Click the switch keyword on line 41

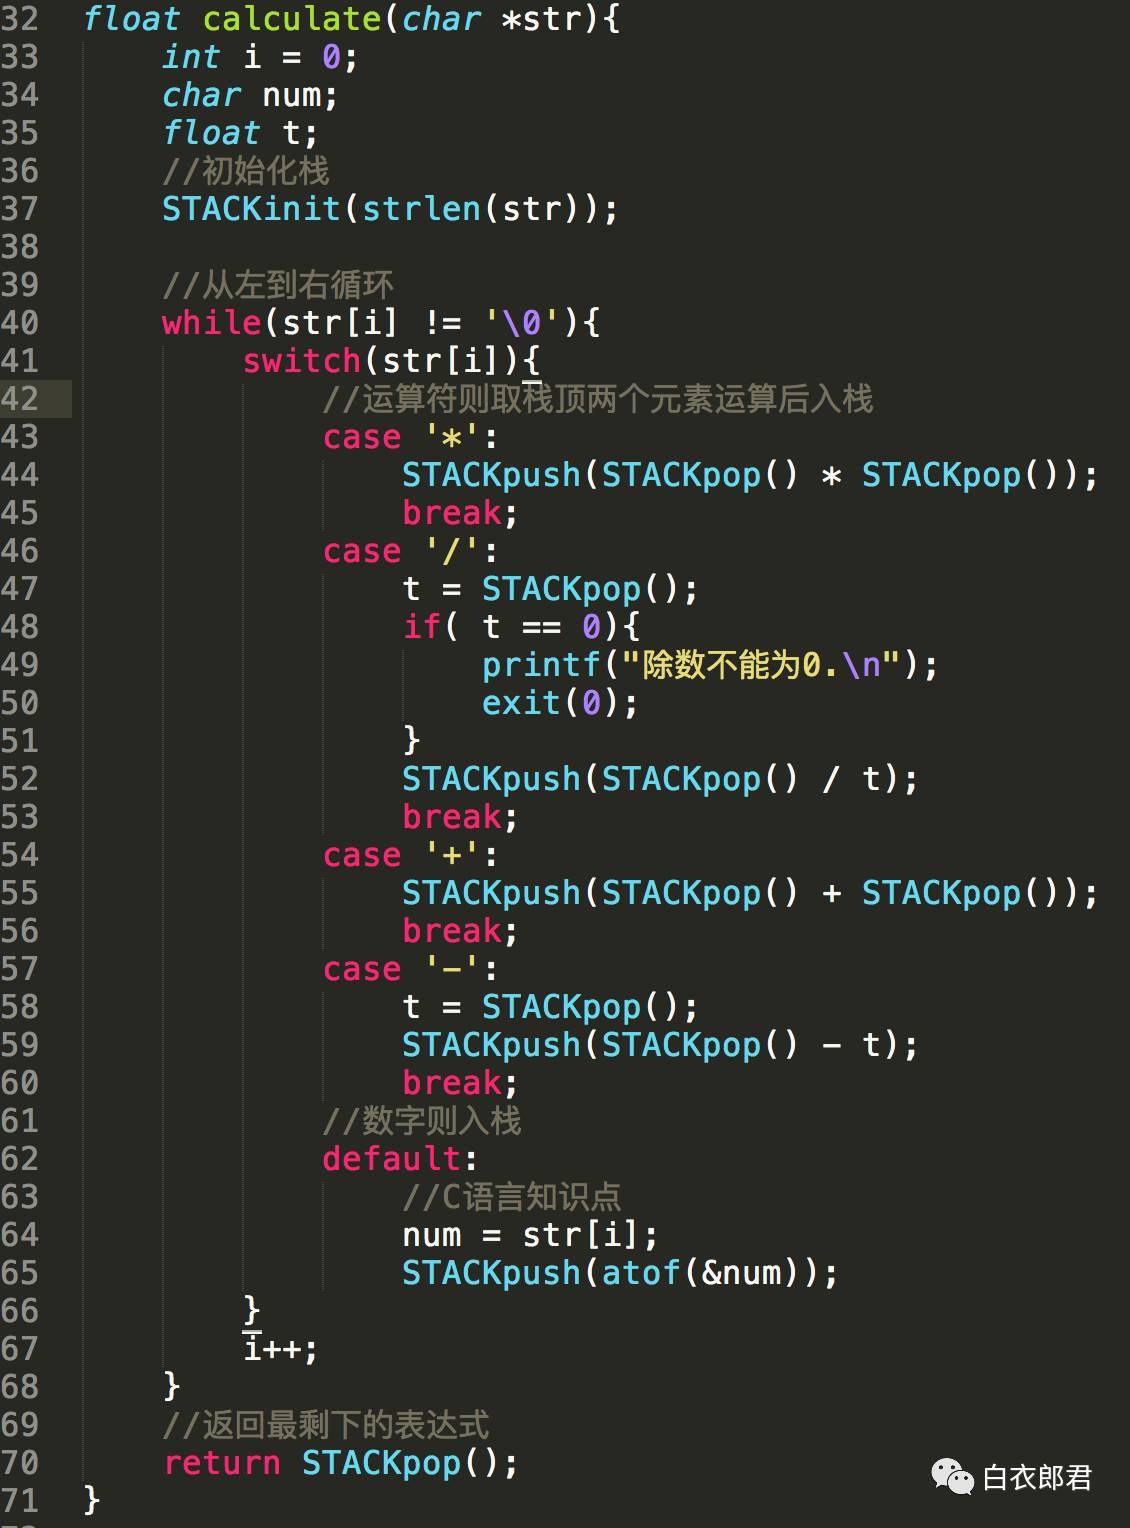pyautogui.click(x=301, y=361)
